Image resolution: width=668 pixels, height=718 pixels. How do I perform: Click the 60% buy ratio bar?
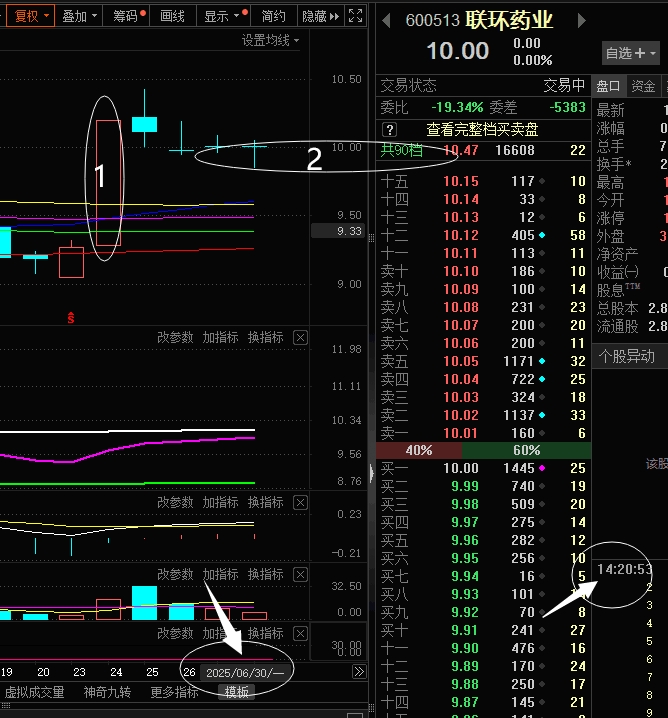pyautogui.click(x=527, y=451)
